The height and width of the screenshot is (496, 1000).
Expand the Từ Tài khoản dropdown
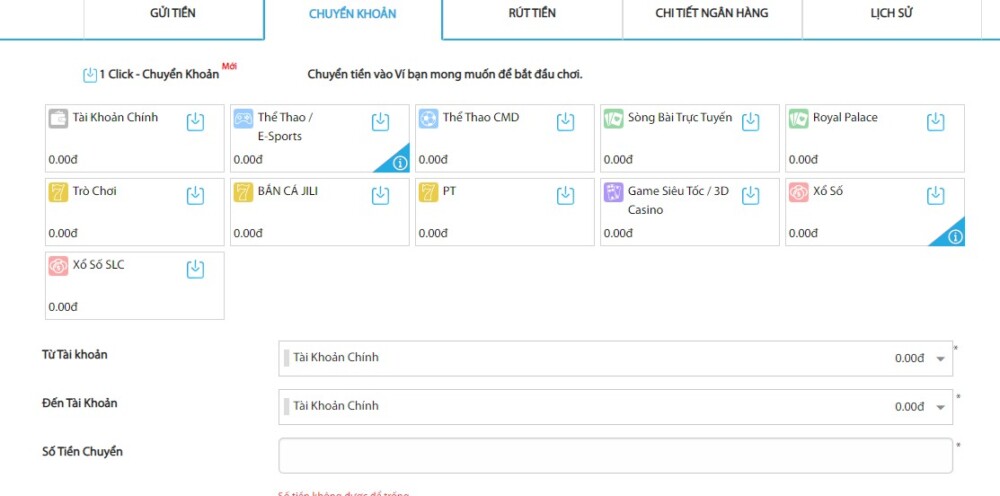939,359
